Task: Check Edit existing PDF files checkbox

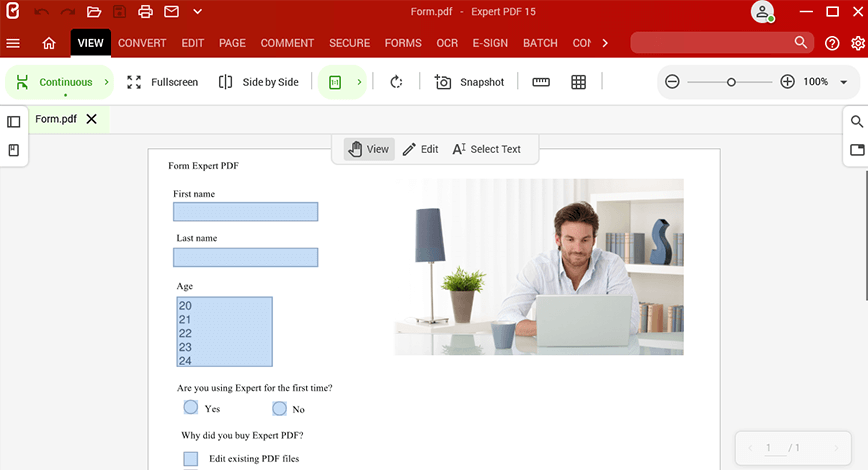Action: tap(190, 458)
